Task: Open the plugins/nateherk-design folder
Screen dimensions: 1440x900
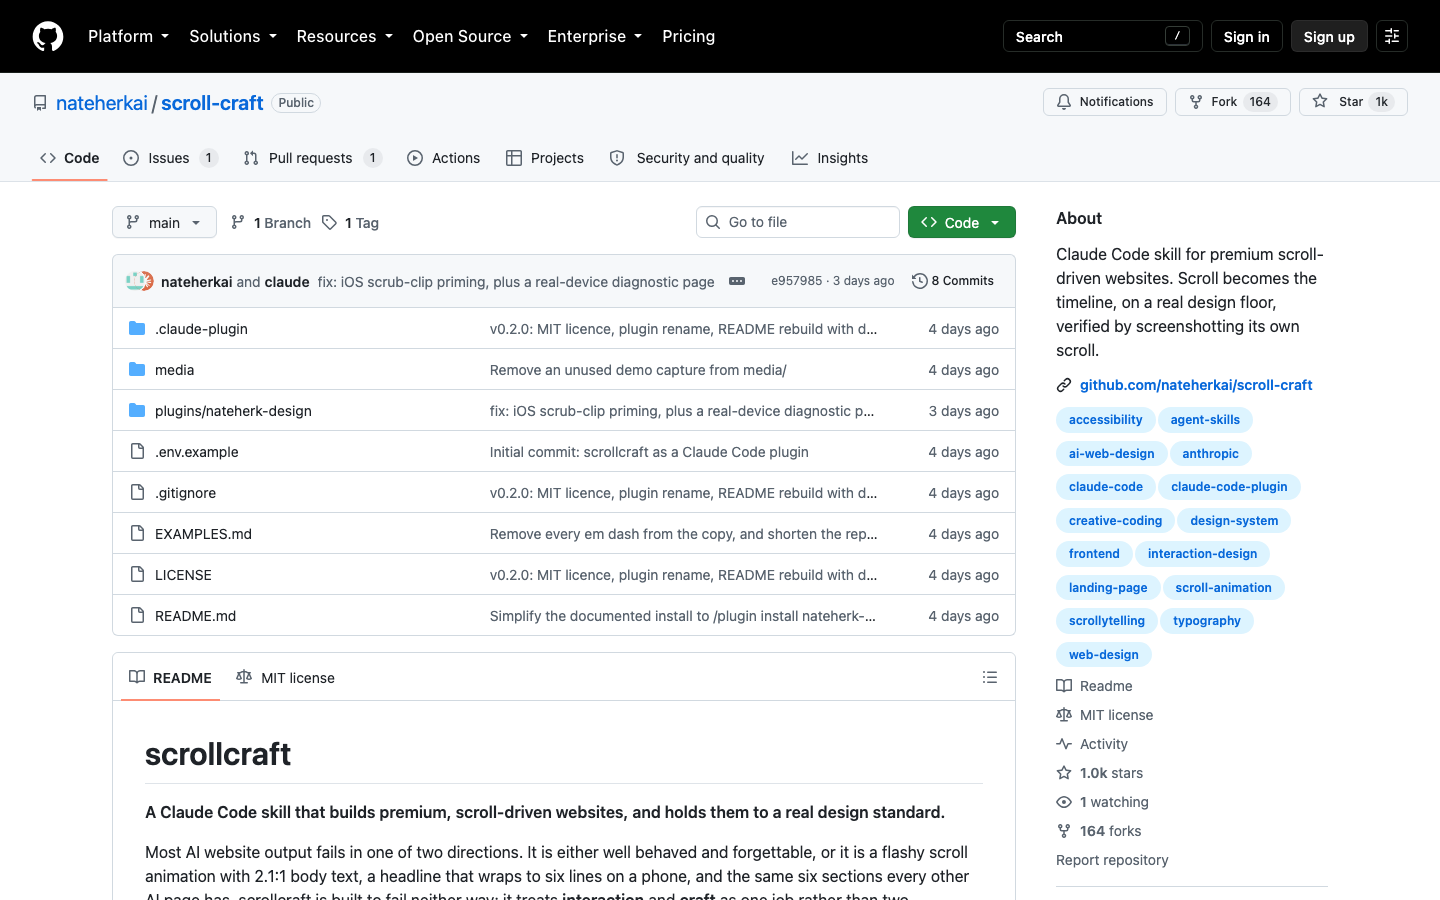Action: pos(233,411)
